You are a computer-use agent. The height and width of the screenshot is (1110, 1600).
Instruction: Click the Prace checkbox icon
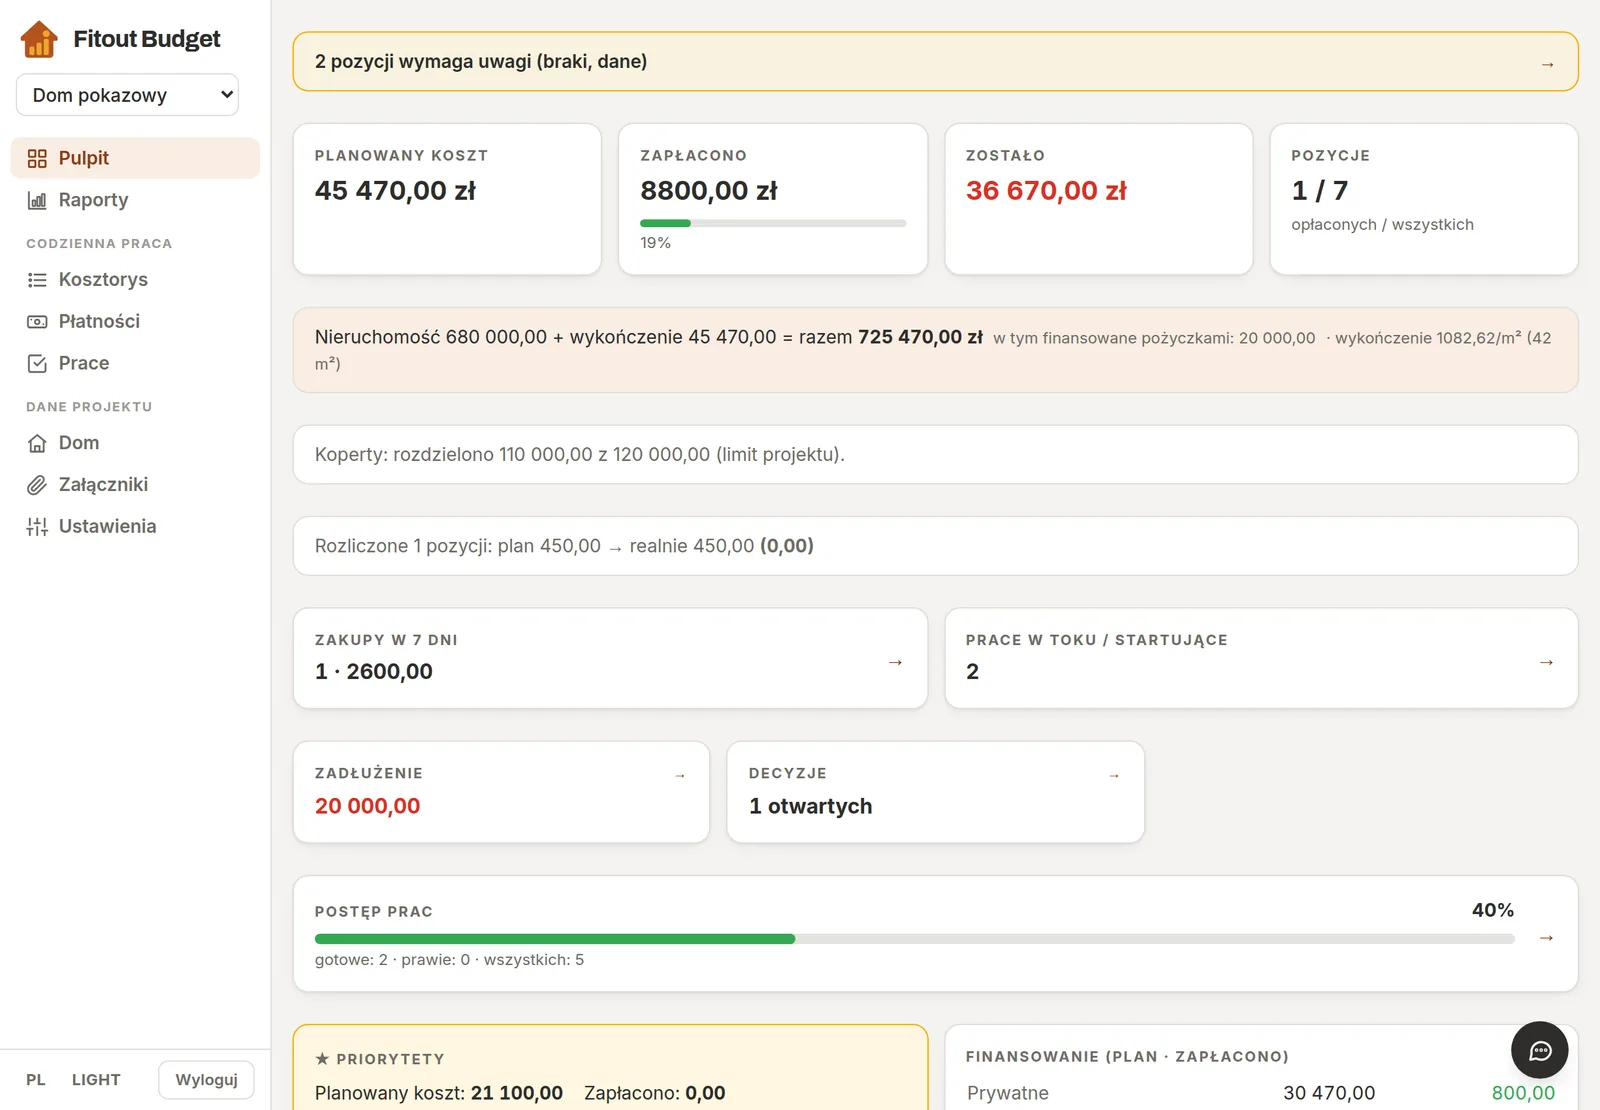click(x=37, y=364)
